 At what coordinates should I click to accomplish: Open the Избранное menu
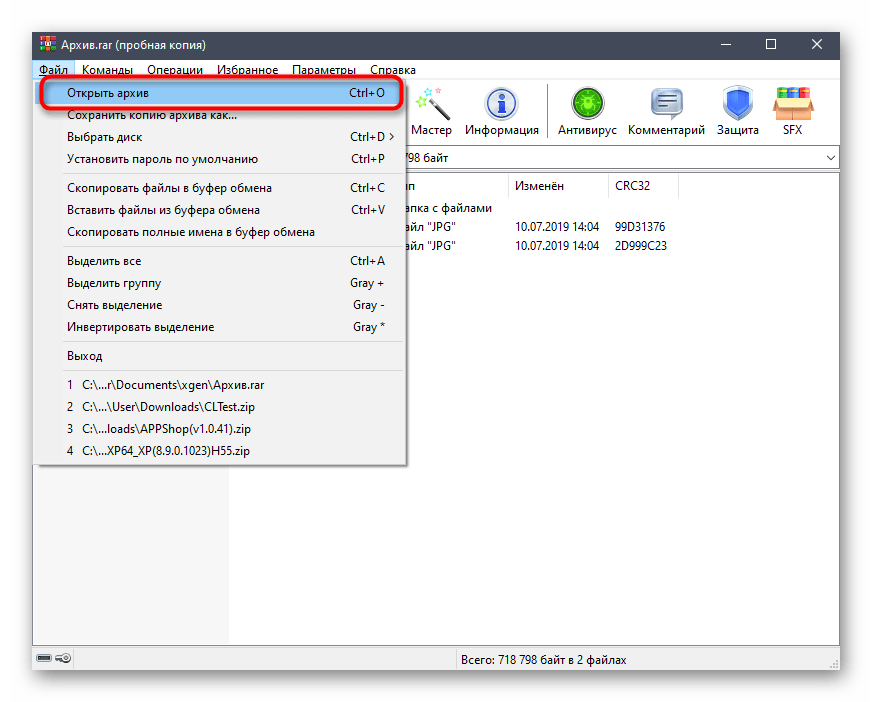coord(247,70)
